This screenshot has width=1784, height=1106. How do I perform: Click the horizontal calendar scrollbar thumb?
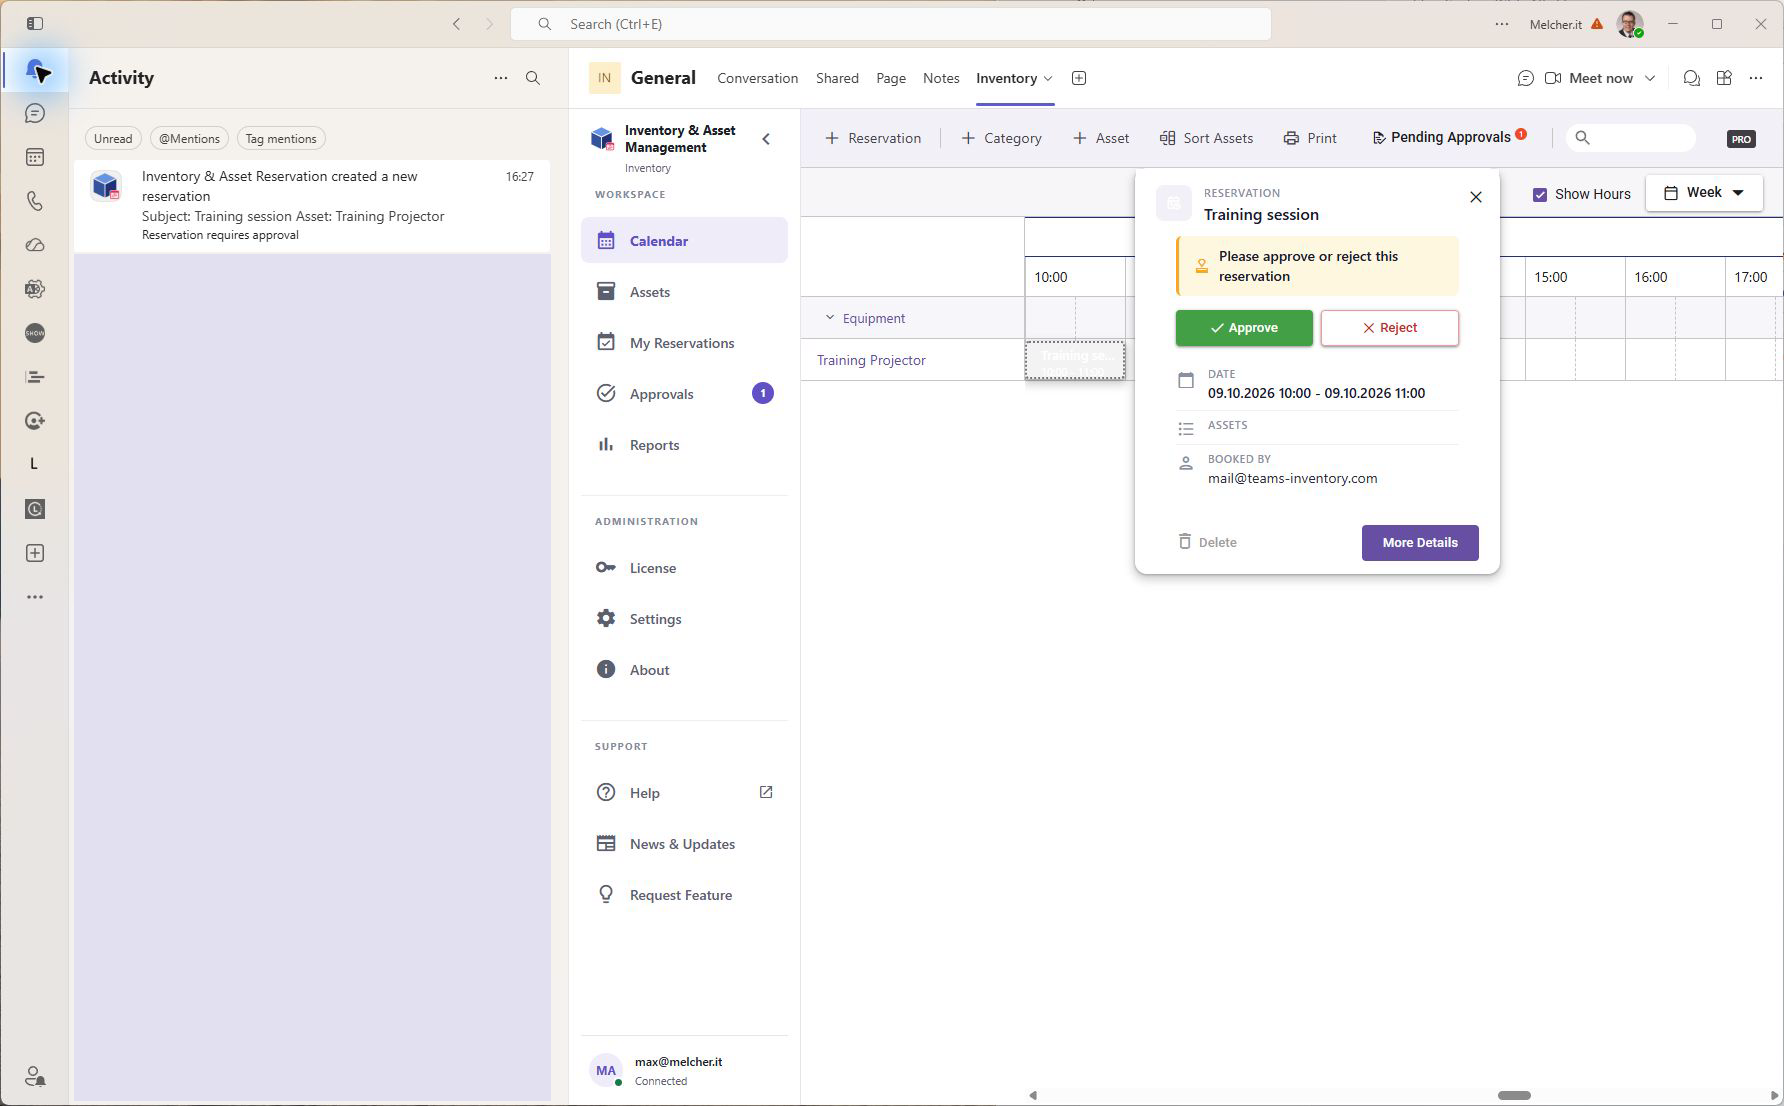coord(1514,1095)
